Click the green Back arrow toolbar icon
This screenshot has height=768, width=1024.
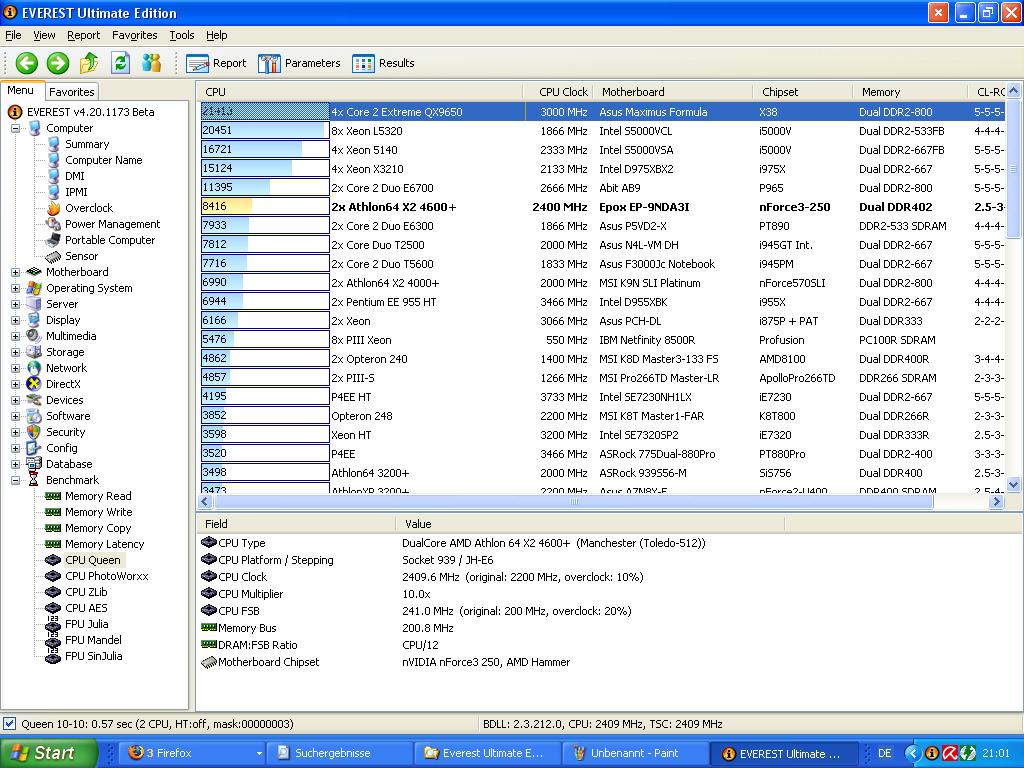coord(27,63)
